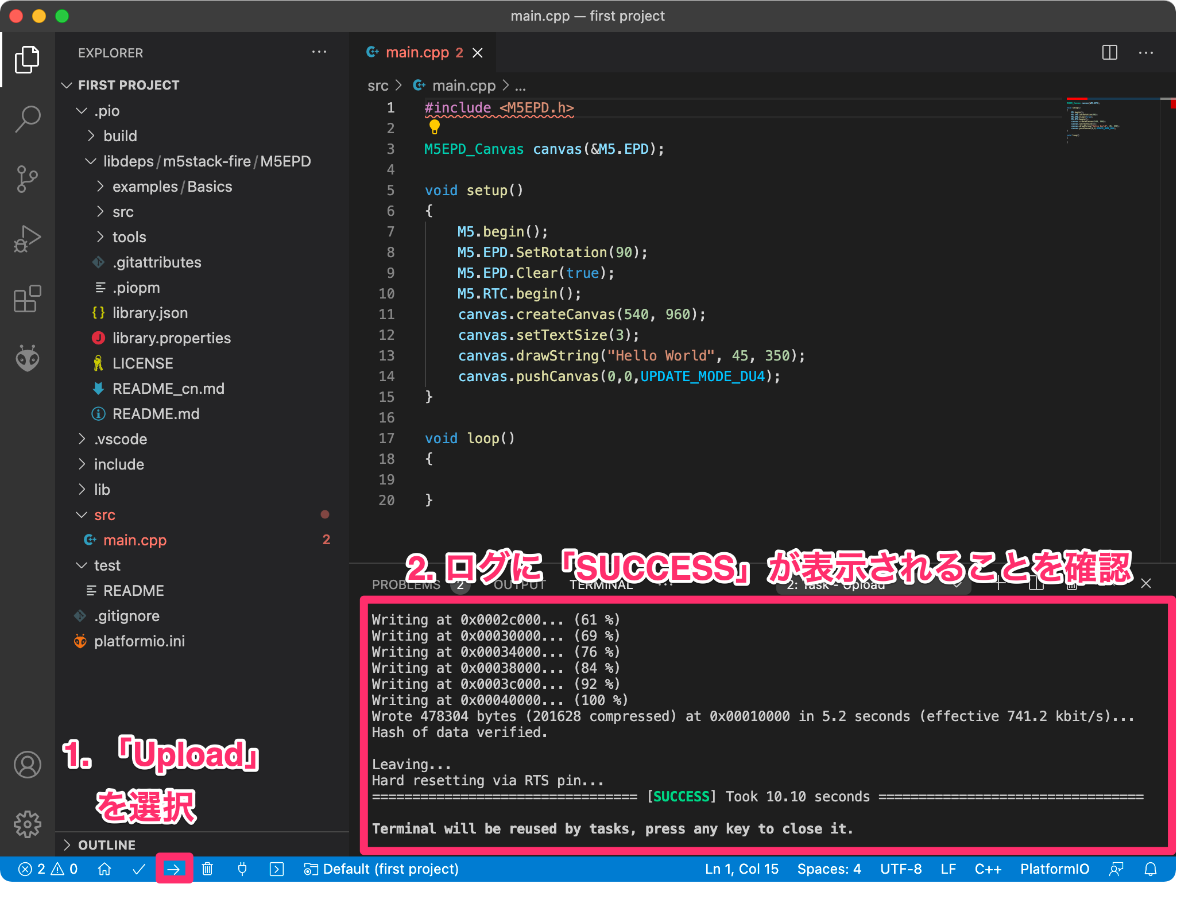Switch environment Default (first project)

[381, 869]
